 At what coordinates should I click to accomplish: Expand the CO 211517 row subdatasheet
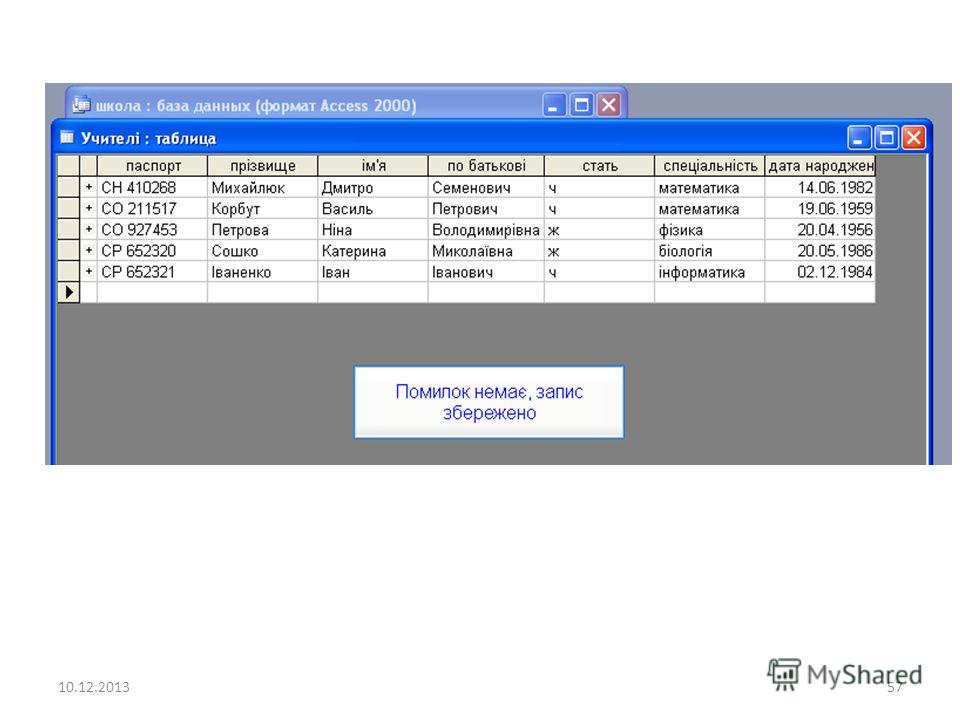pos(89,208)
